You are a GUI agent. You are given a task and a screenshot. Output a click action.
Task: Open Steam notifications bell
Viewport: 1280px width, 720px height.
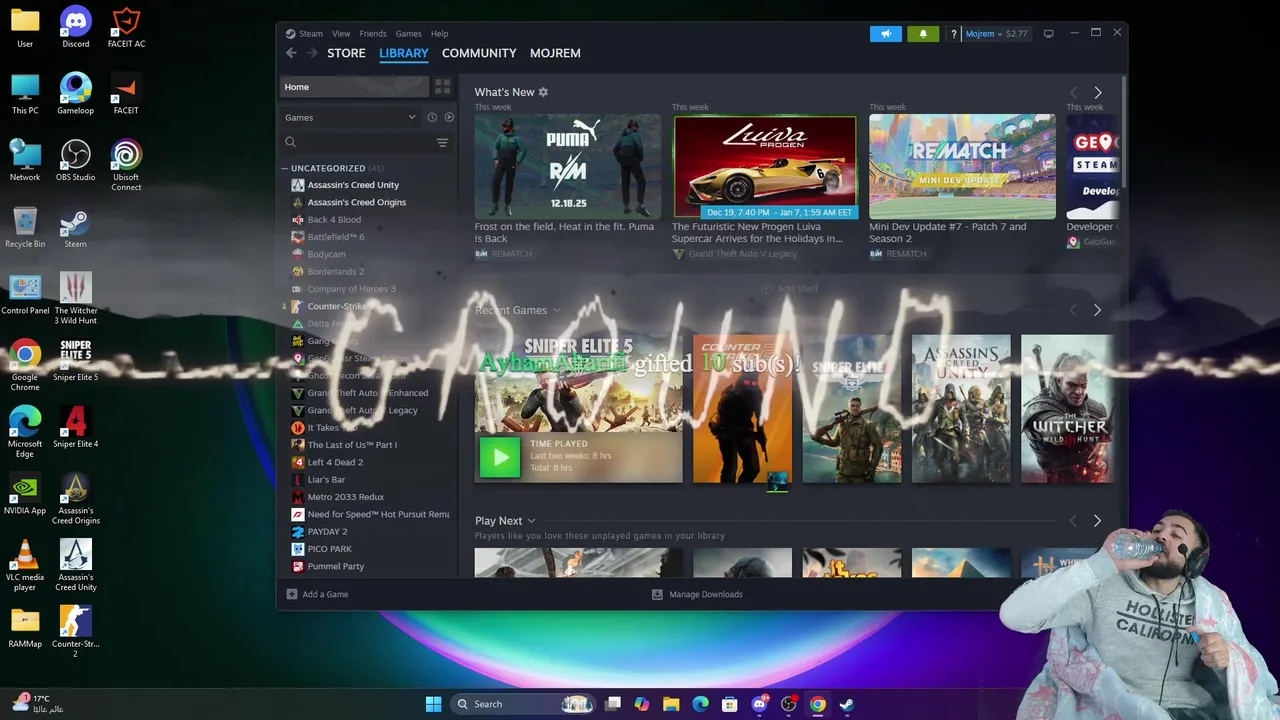pos(923,34)
